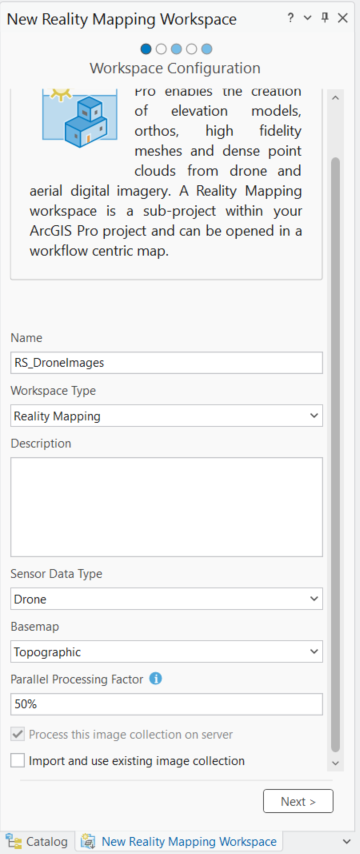Open pane help via question mark icon
Viewport: 360px width, 854px height.
291,18
